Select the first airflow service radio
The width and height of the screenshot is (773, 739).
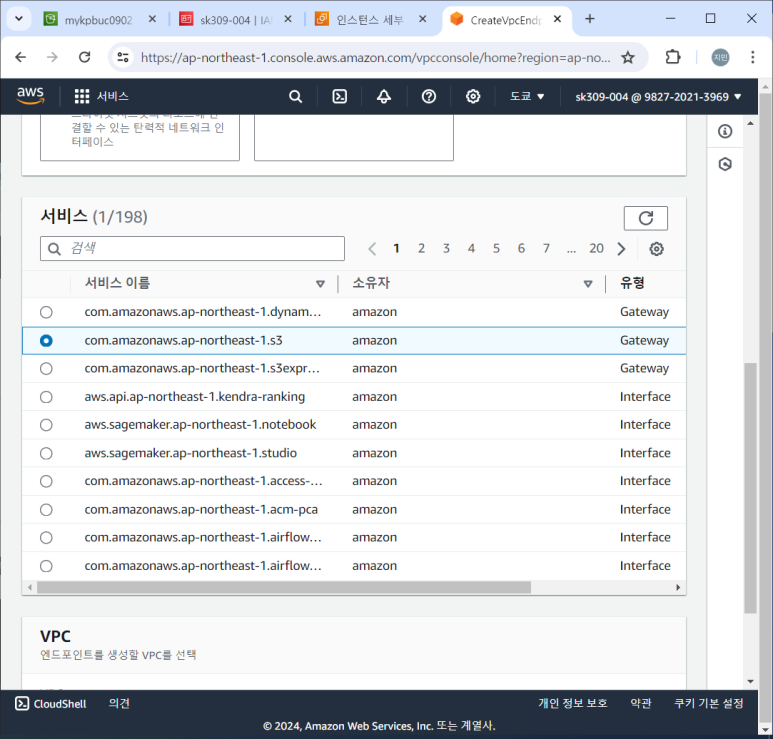point(46,537)
